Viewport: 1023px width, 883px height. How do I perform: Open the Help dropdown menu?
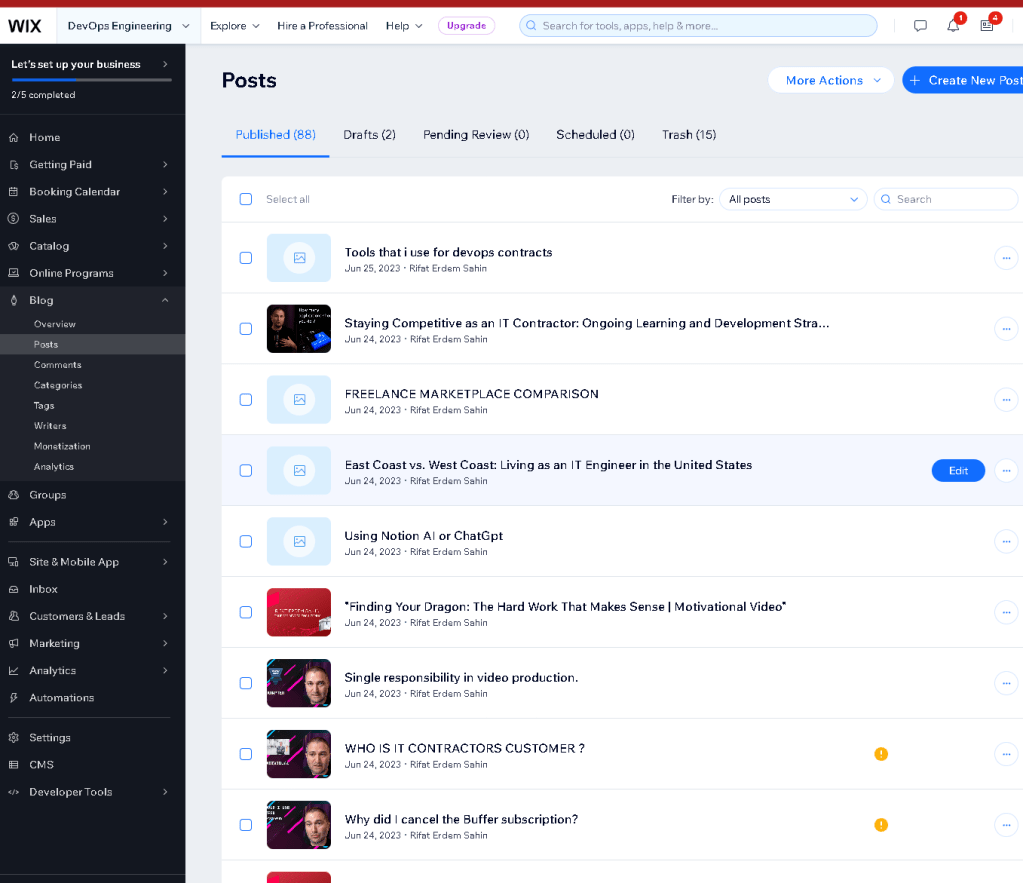404,26
